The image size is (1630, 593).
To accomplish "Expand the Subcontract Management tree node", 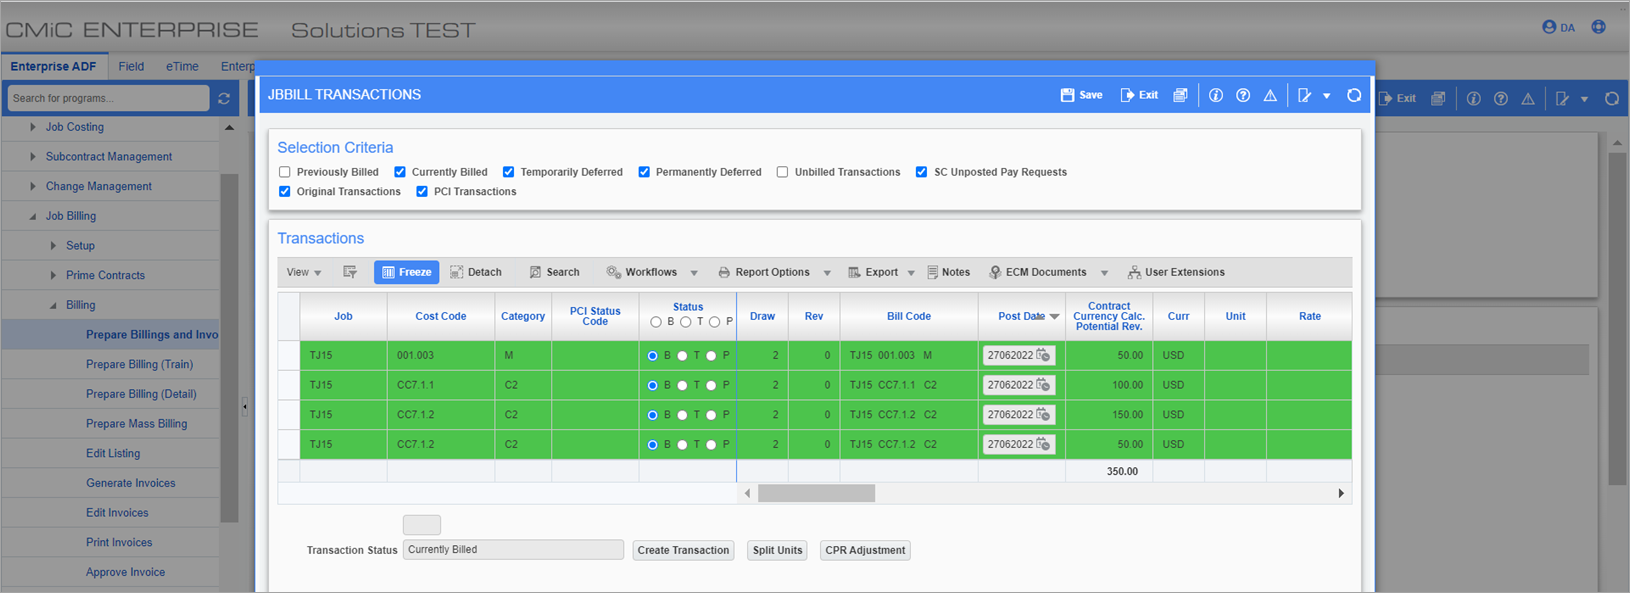I will click(x=33, y=157).
